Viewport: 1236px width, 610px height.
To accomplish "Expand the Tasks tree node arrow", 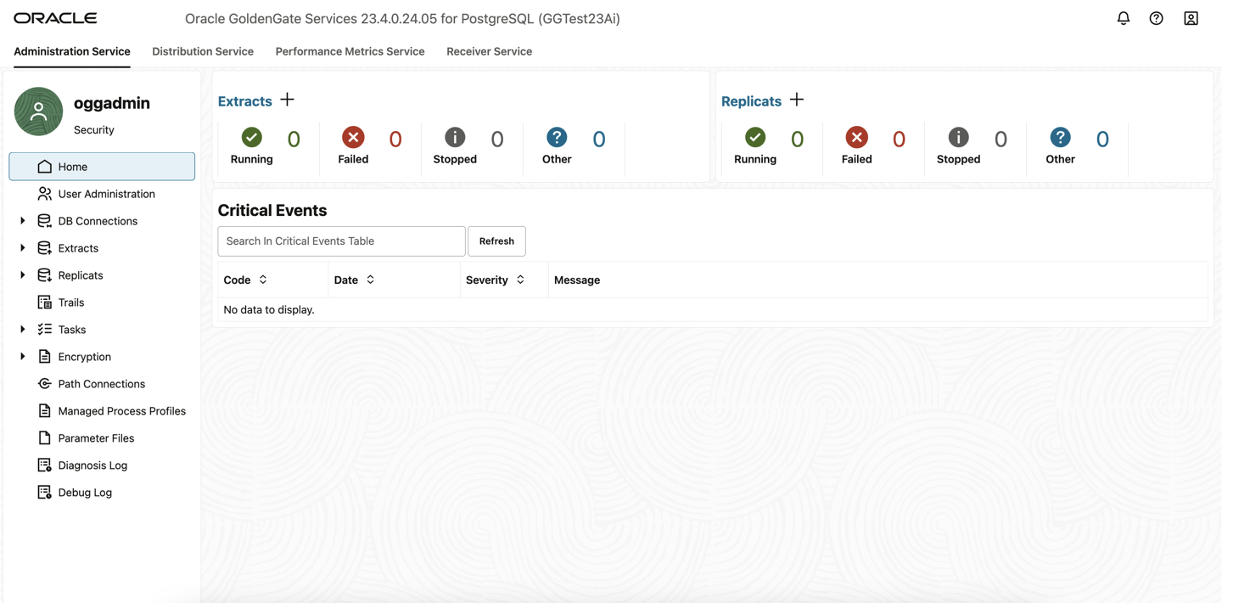I will point(23,329).
